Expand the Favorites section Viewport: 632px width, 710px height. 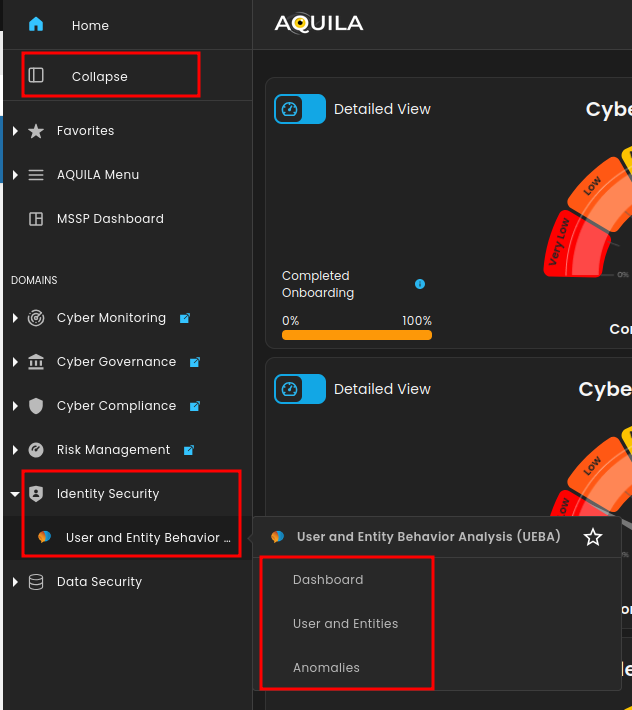point(15,131)
